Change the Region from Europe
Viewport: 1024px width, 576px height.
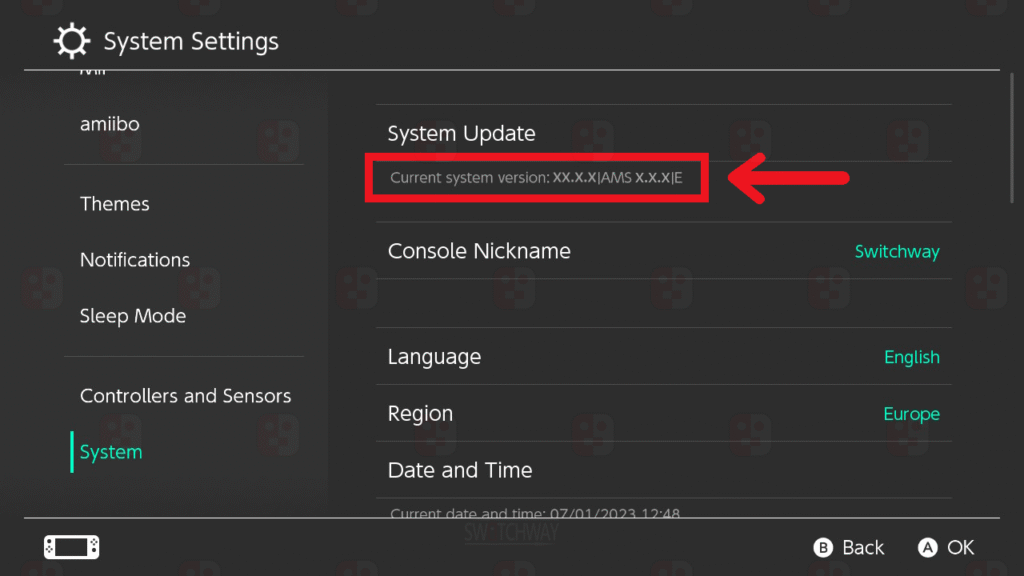[x=664, y=413]
